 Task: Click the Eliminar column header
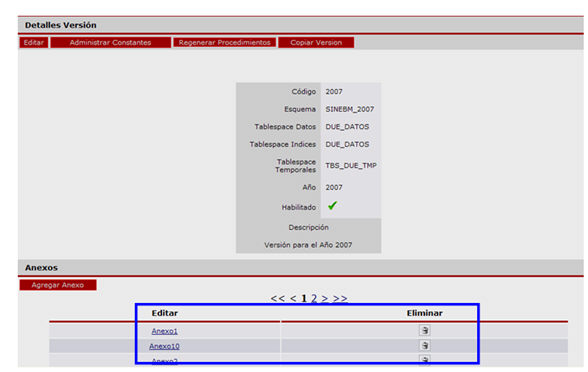click(424, 313)
